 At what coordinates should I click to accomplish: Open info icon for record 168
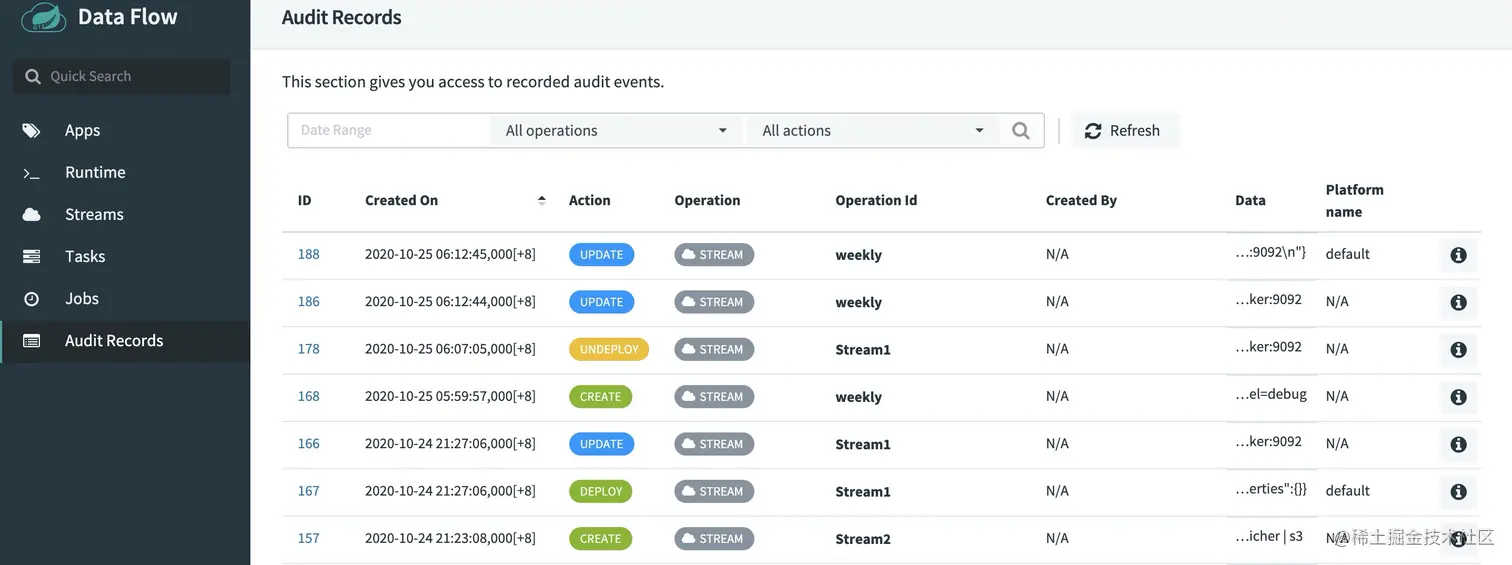coord(1458,397)
